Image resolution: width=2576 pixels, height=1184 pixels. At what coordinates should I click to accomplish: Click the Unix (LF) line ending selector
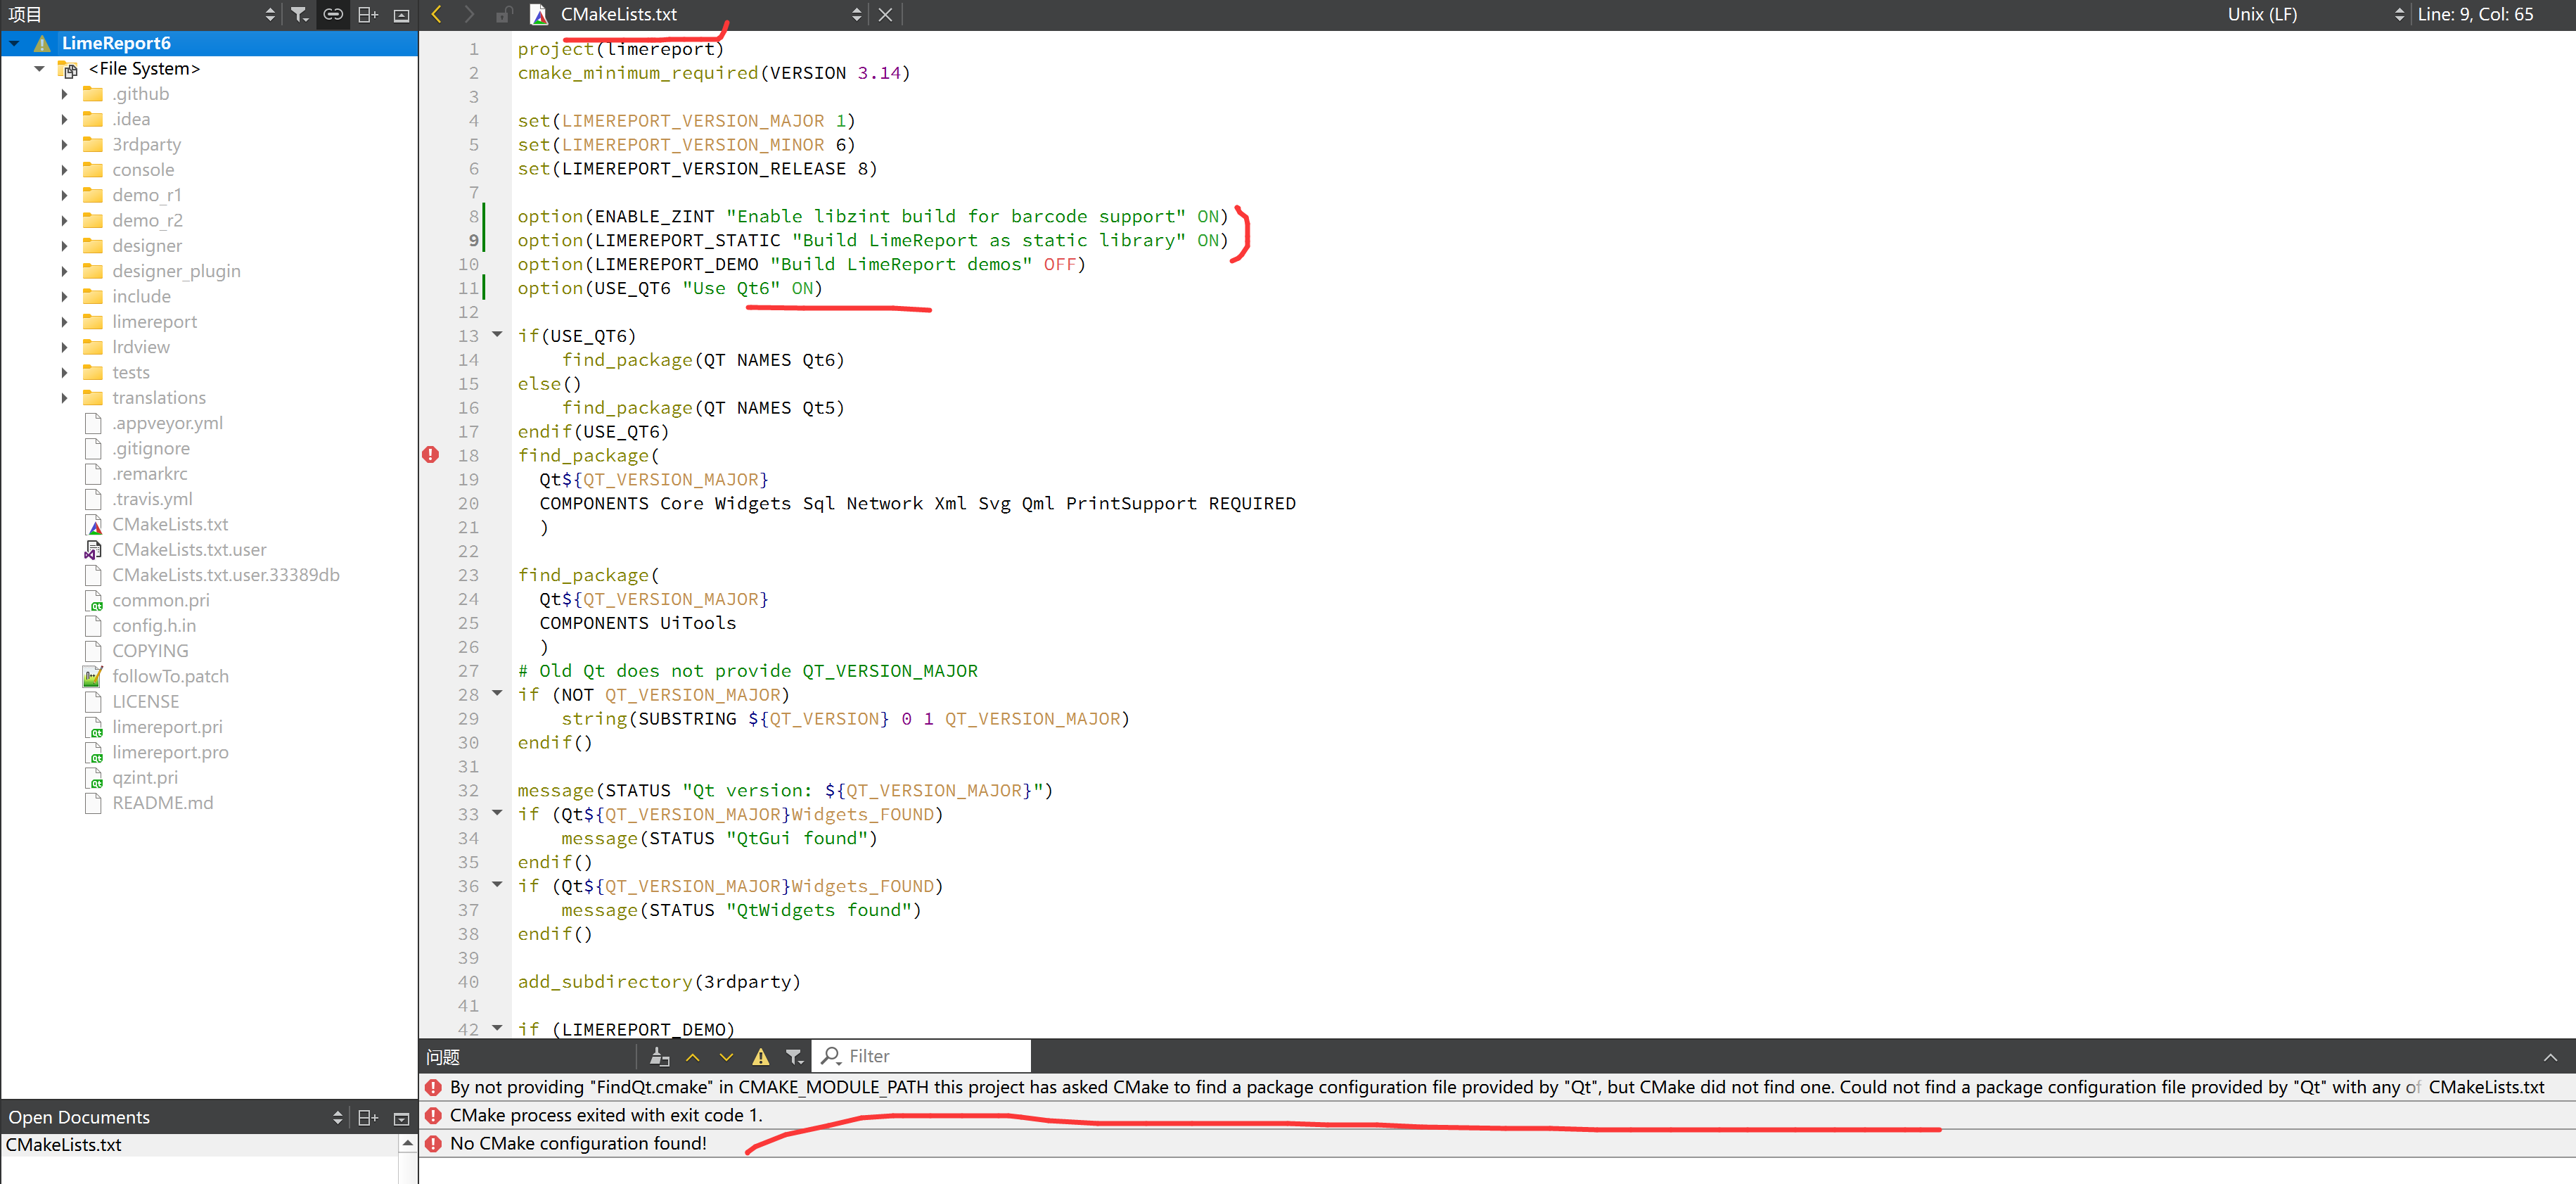[x=2262, y=14]
